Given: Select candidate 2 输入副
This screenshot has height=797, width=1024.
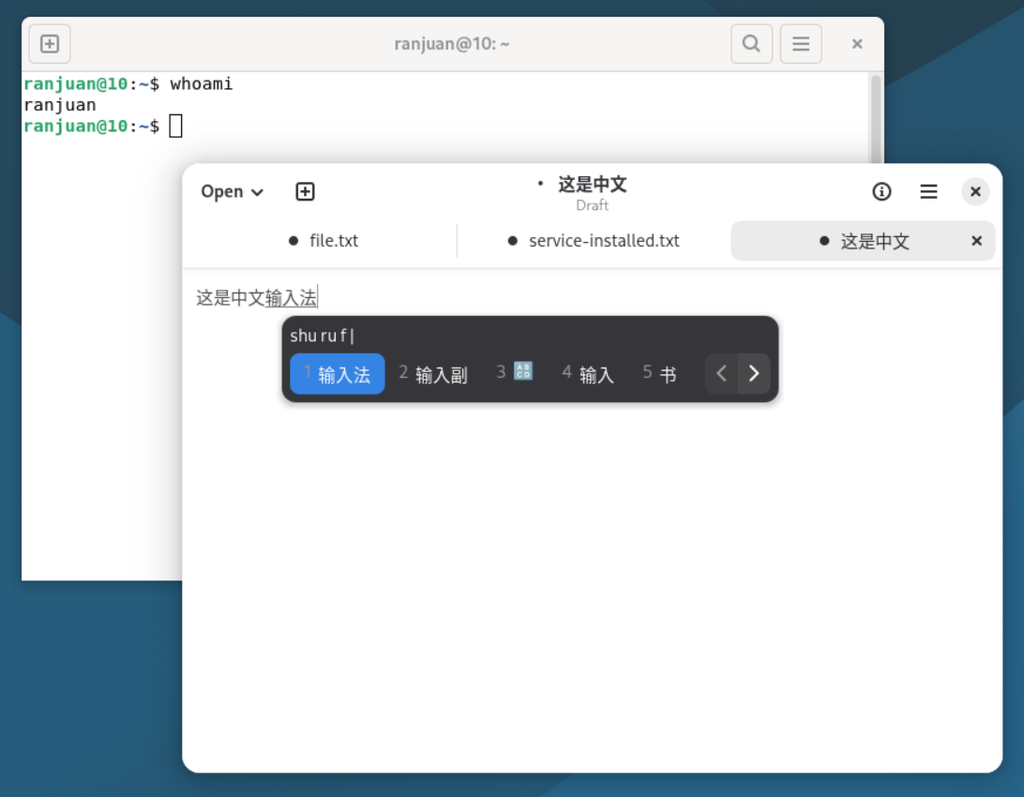Looking at the screenshot, I should tap(433, 374).
